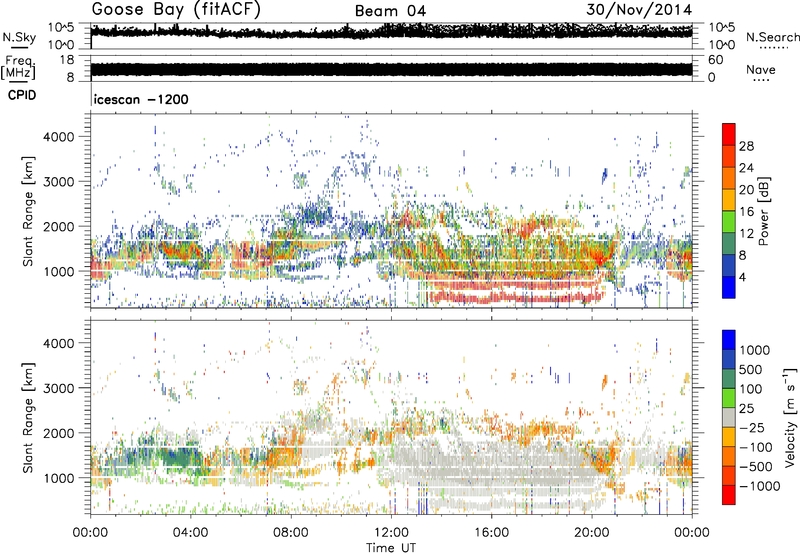This screenshot has width=800, height=554.
Task: Click the '-25' tick on Velocity colorbar
Action: click(752, 427)
